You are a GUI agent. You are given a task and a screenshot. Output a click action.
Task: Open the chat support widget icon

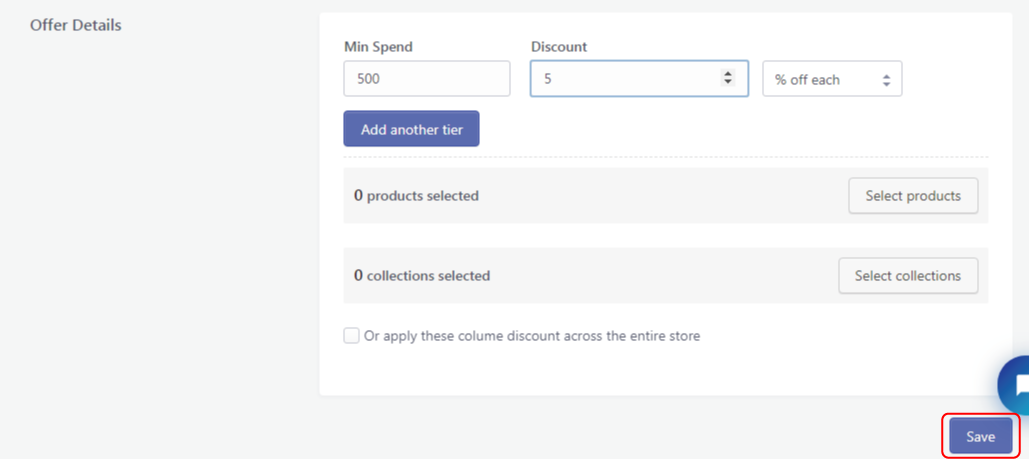pyautogui.click(x=1018, y=386)
